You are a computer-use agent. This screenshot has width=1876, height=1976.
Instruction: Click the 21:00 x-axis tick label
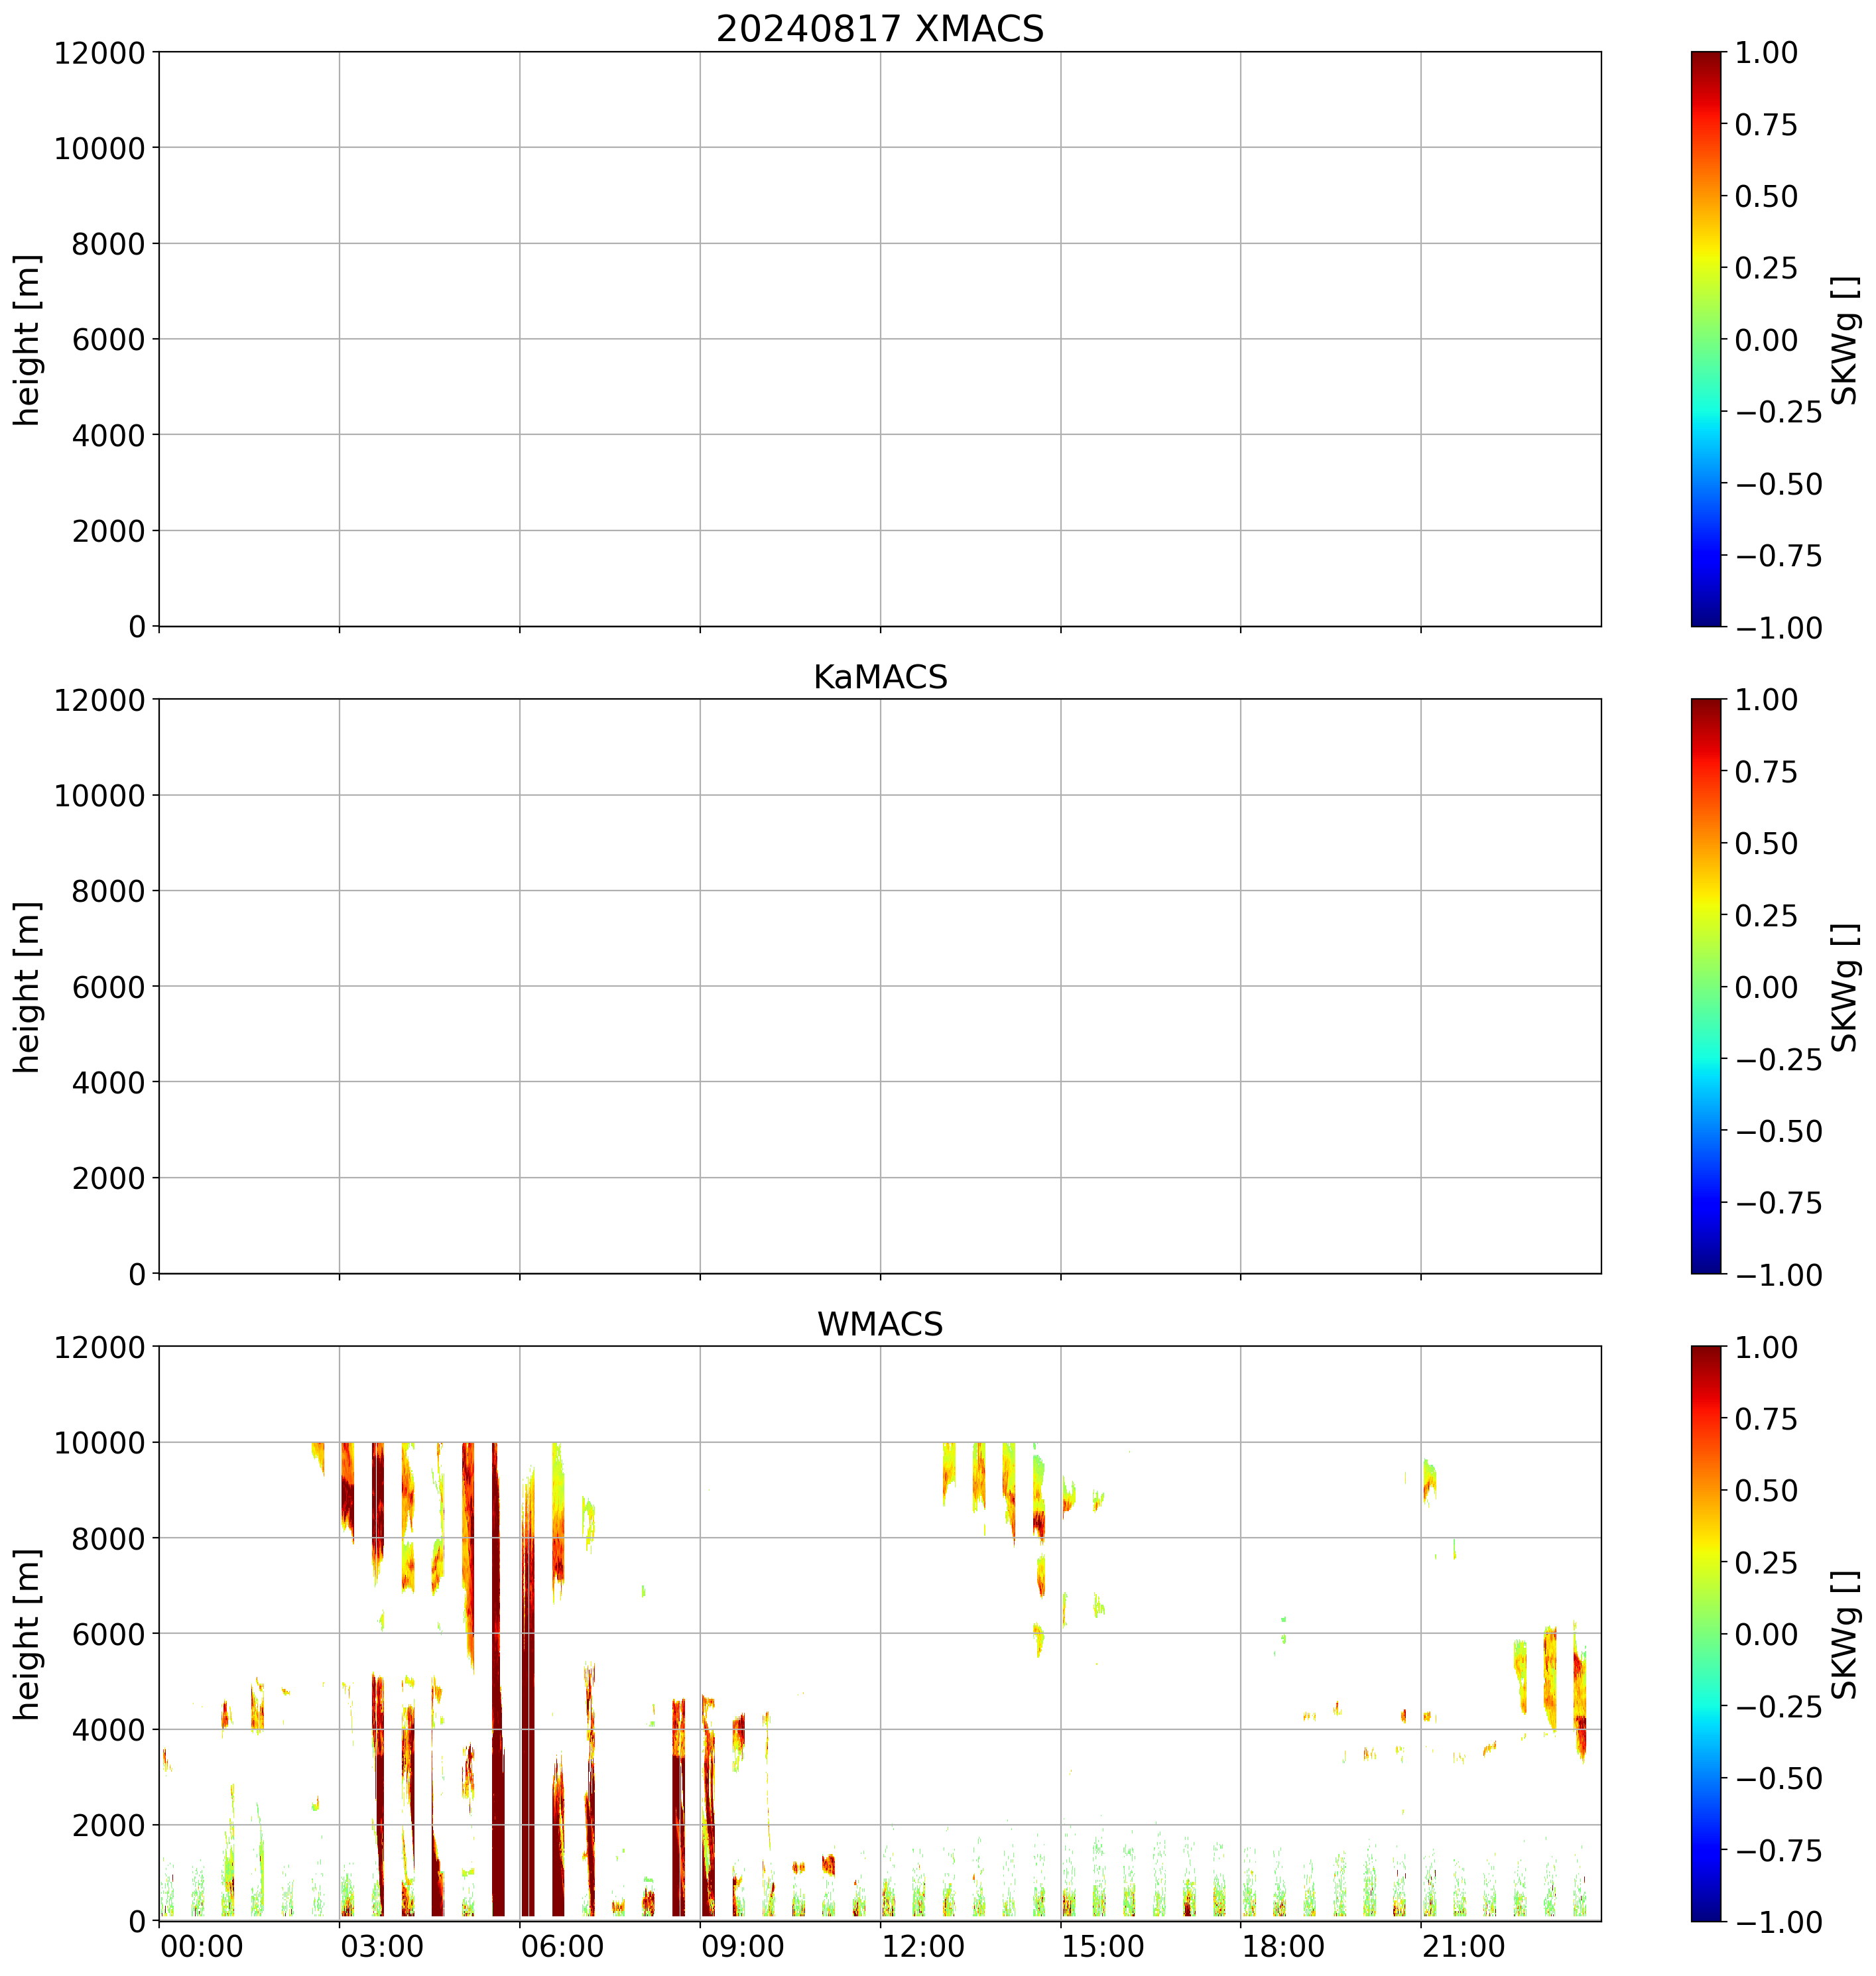[x=1464, y=1947]
